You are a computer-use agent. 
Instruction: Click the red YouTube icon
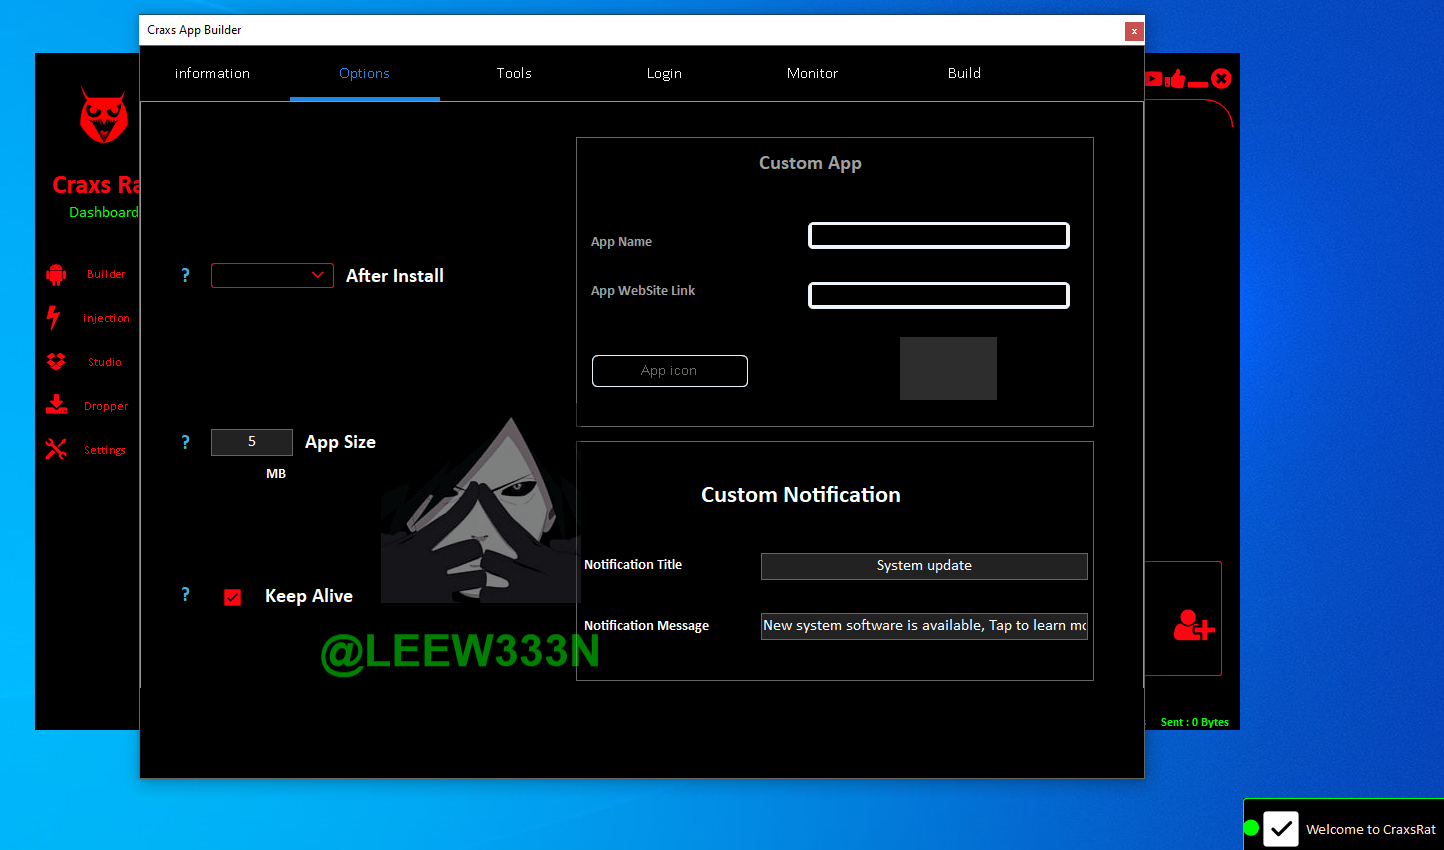pyautogui.click(x=1154, y=79)
